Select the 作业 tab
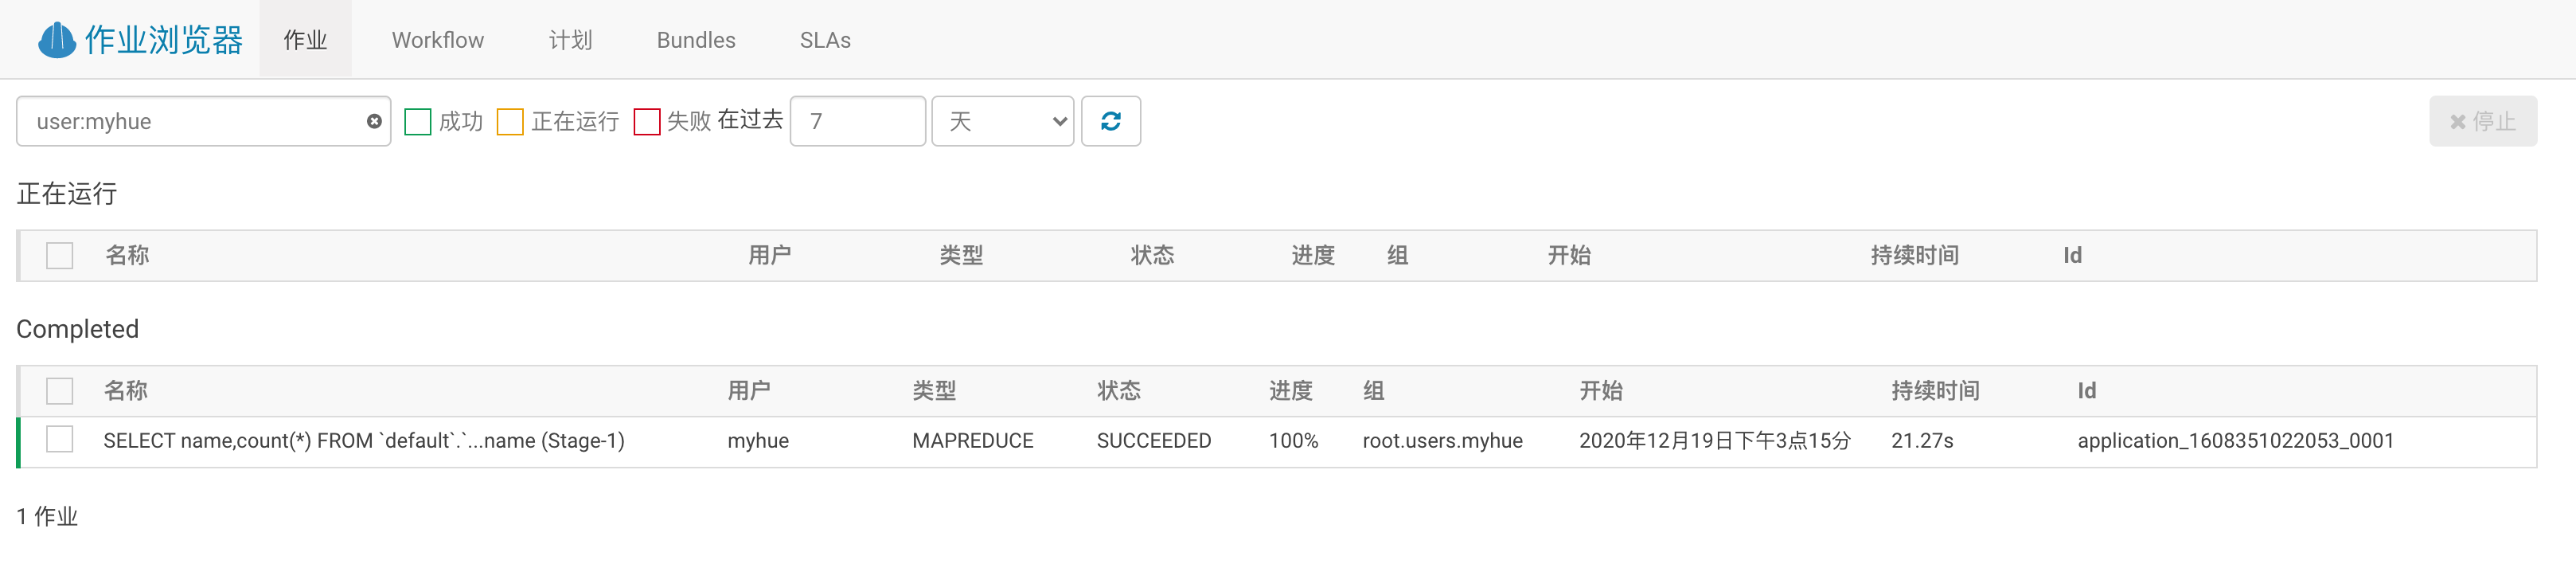 (x=305, y=40)
